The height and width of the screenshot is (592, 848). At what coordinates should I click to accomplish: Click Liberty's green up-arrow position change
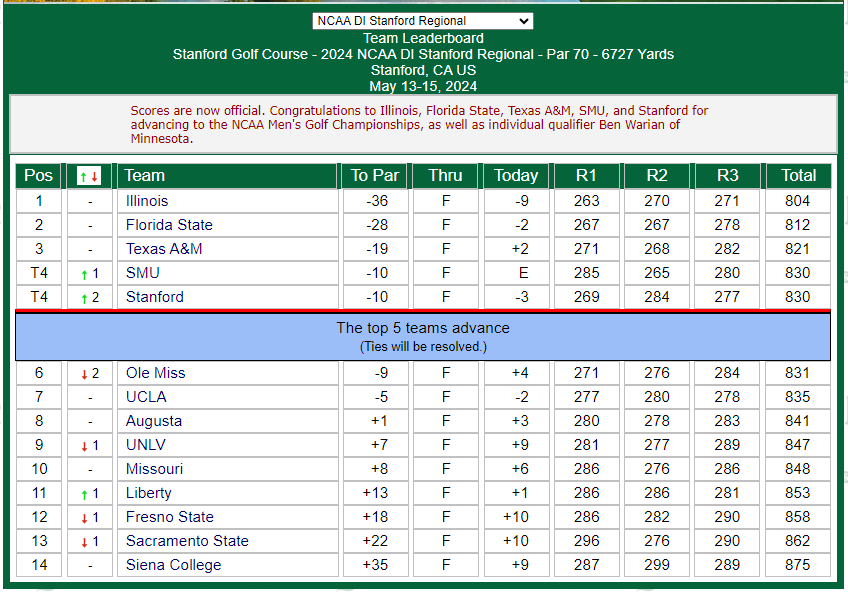tap(84, 494)
